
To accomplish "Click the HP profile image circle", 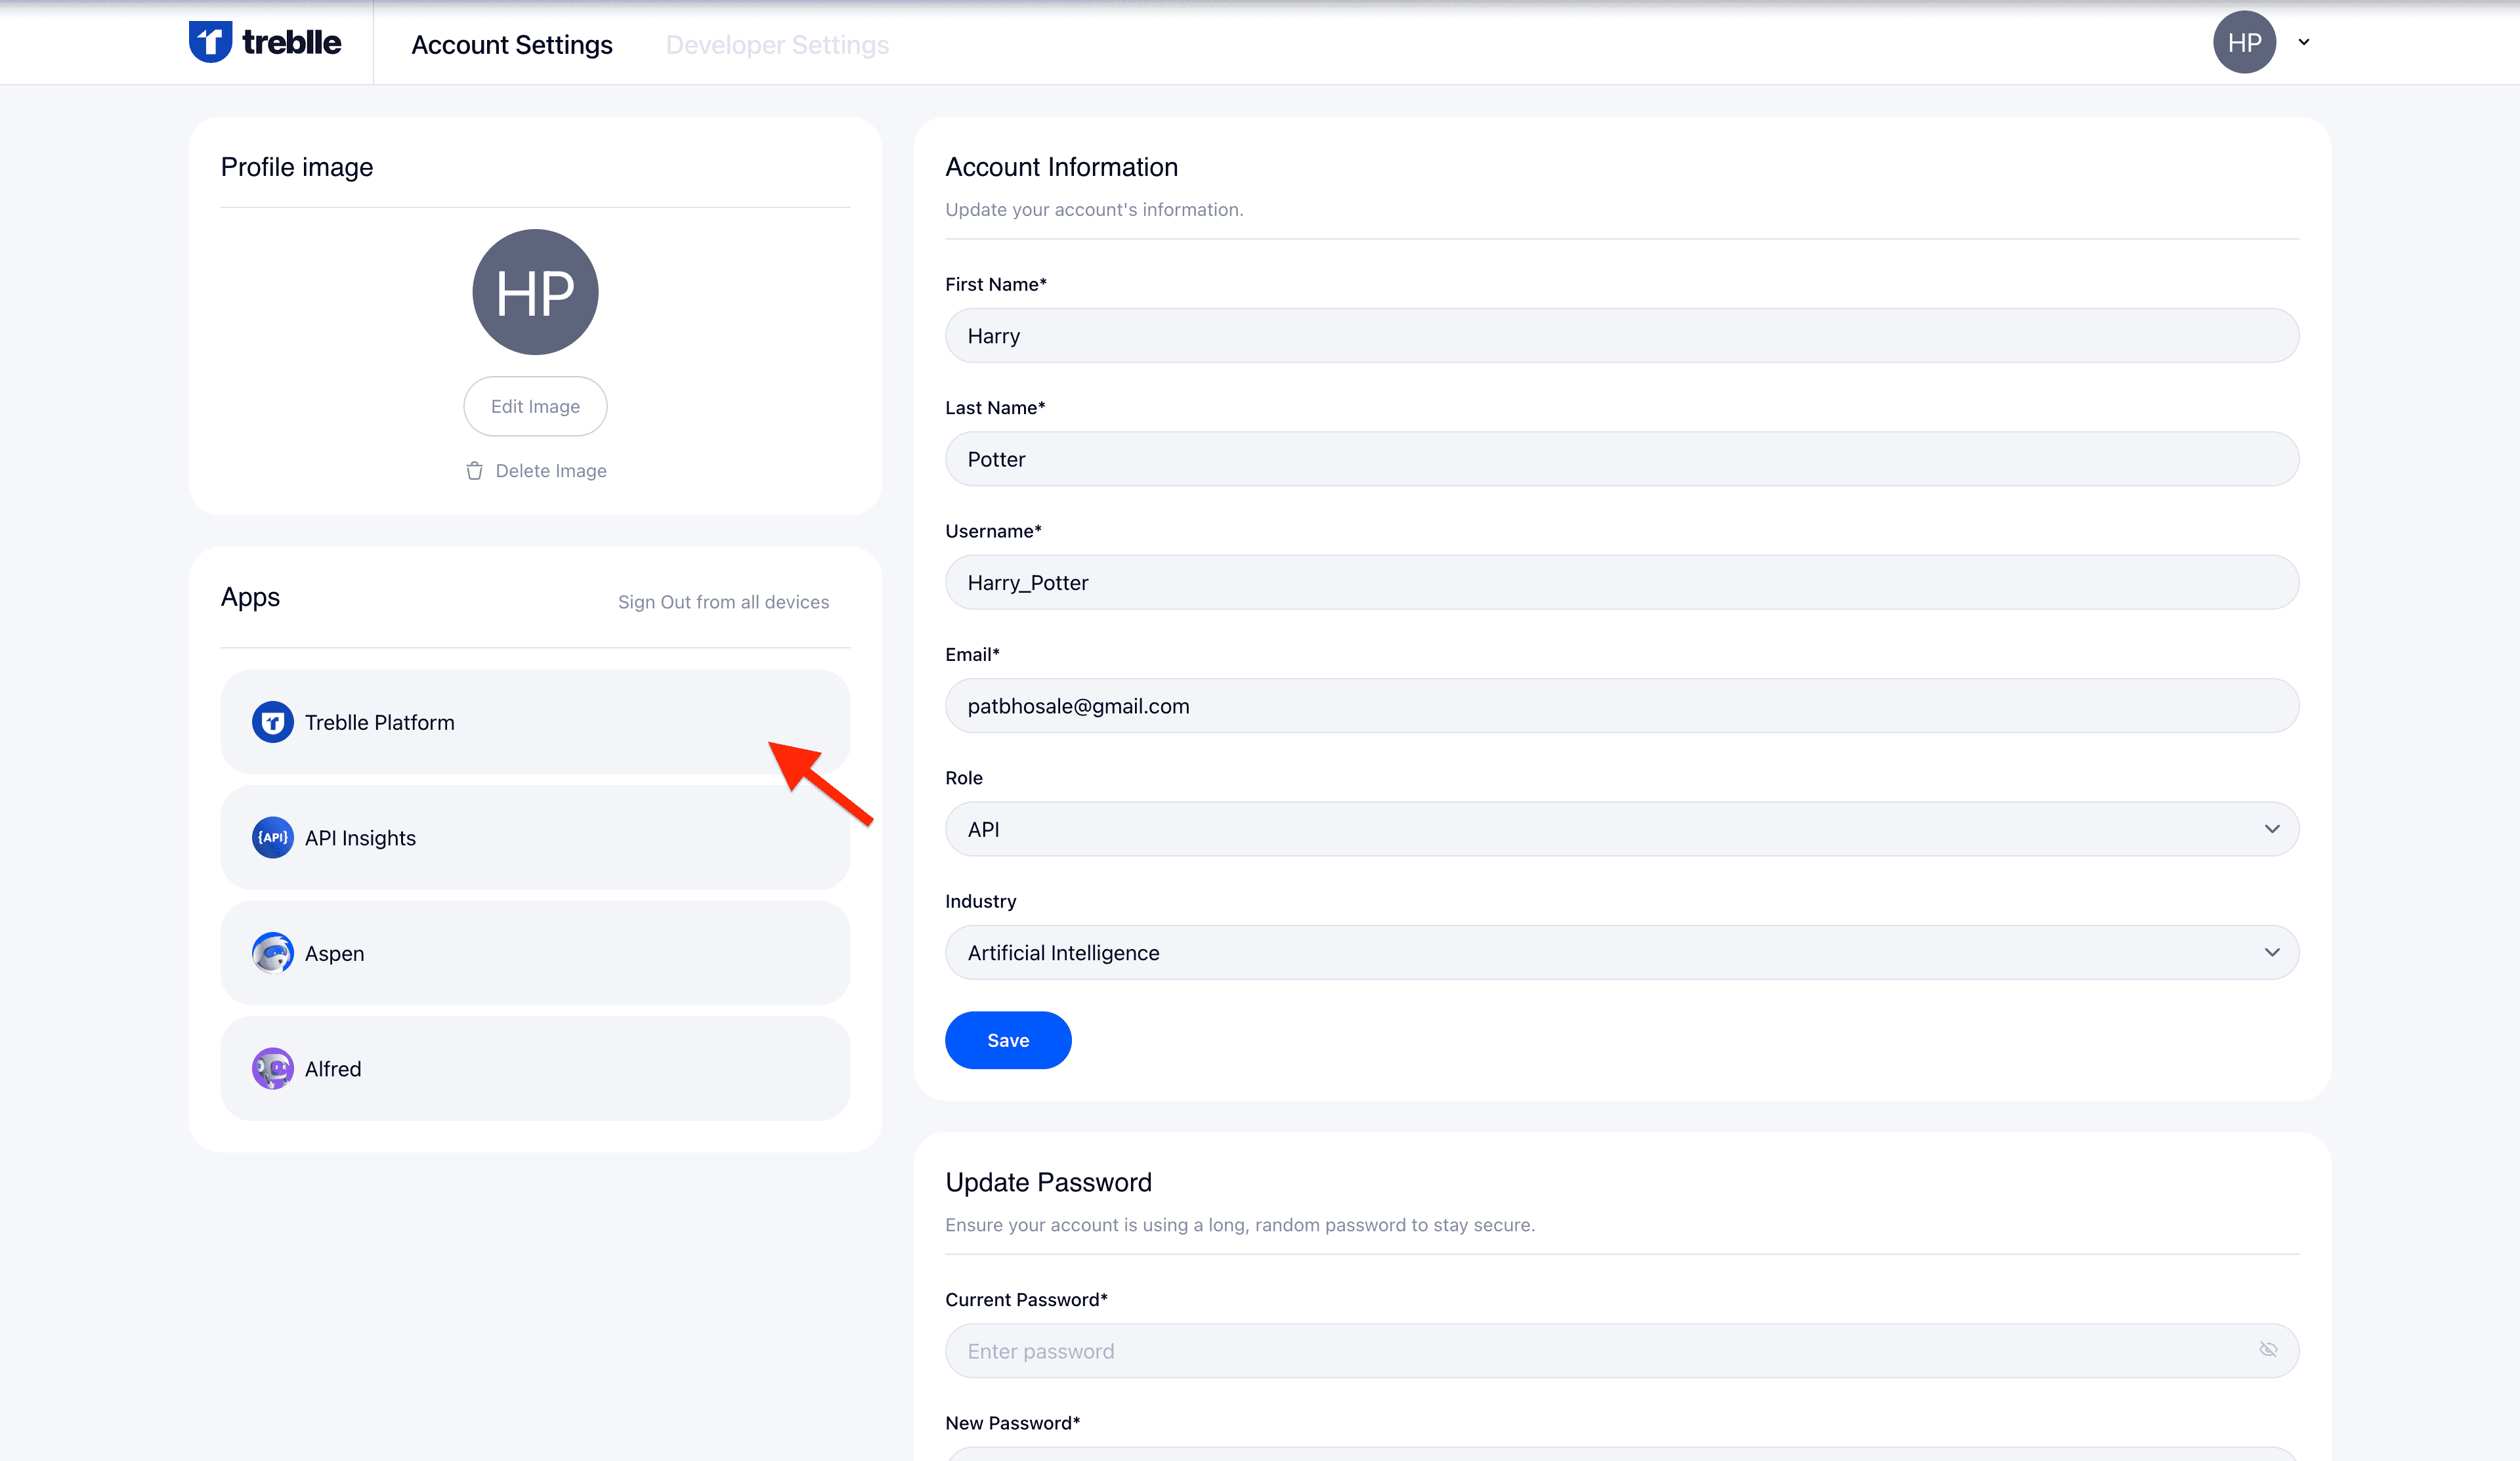I will (535, 291).
